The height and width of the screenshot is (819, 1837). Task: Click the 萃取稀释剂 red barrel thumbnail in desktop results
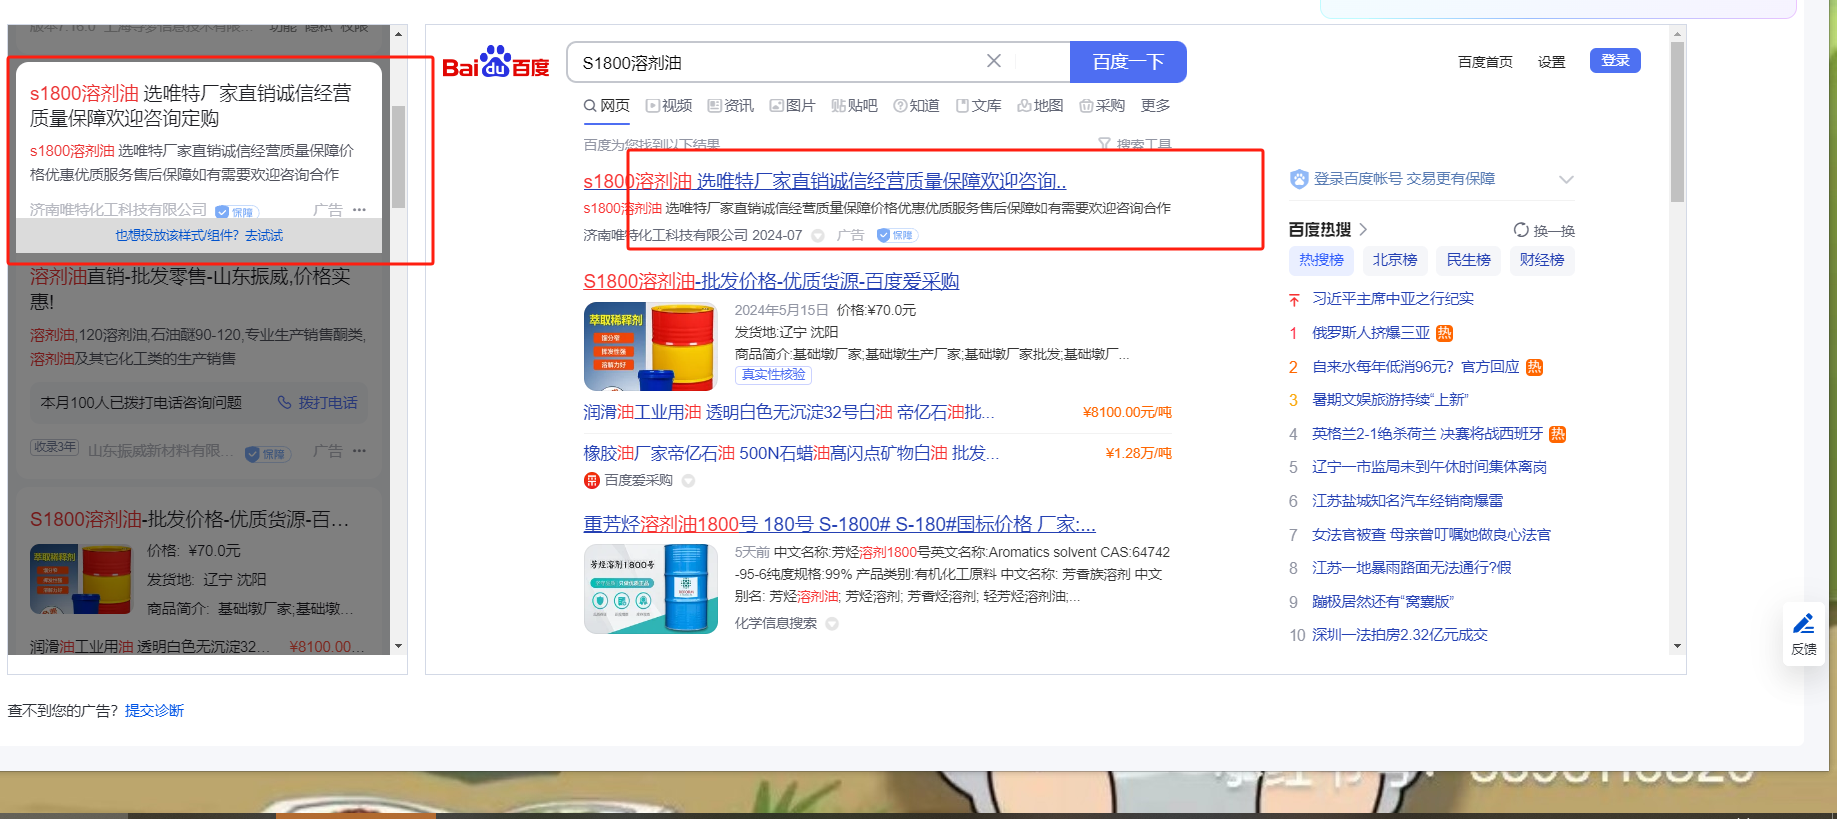coord(651,346)
